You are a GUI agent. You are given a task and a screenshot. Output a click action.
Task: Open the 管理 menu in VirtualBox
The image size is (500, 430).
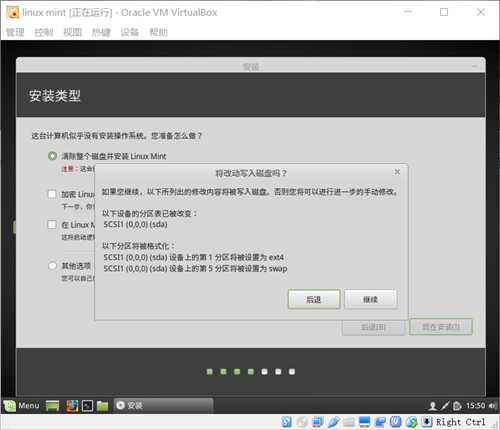[x=15, y=32]
